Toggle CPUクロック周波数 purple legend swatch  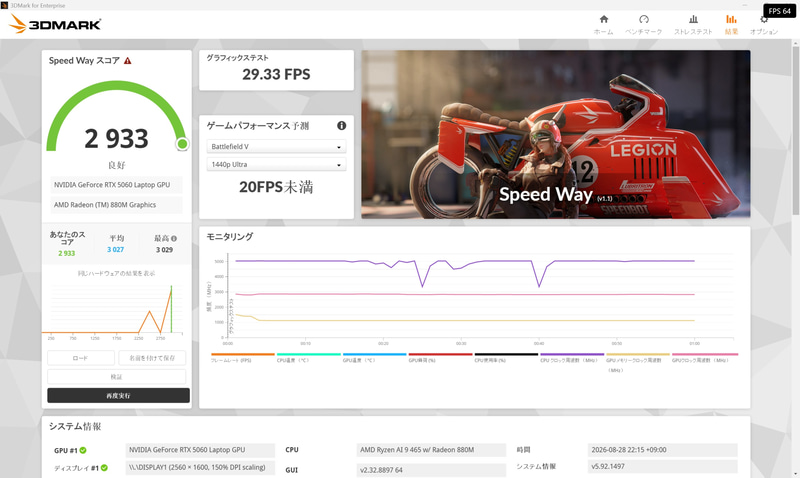tap(572, 354)
